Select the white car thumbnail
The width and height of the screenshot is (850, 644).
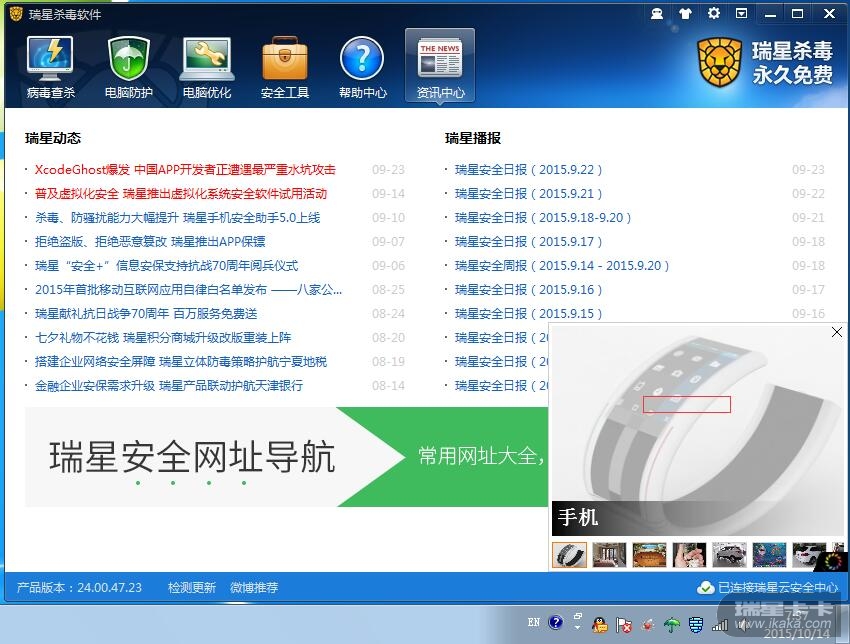click(809, 555)
